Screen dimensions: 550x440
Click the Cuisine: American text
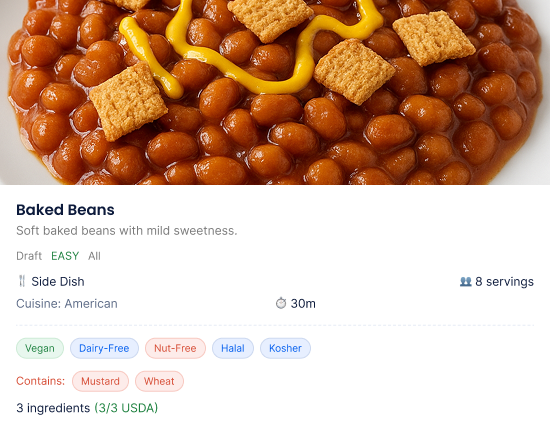pyautogui.click(x=67, y=304)
